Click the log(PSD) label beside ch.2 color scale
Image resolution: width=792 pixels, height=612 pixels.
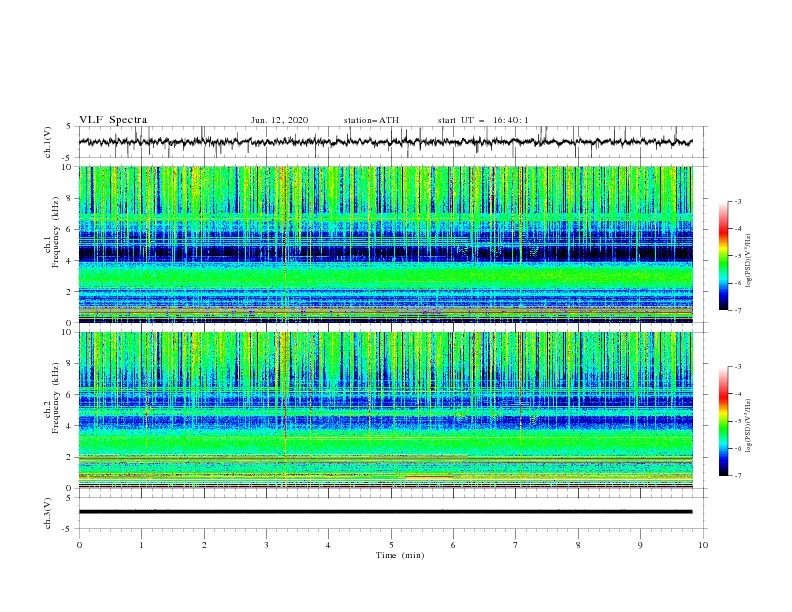click(749, 425)
